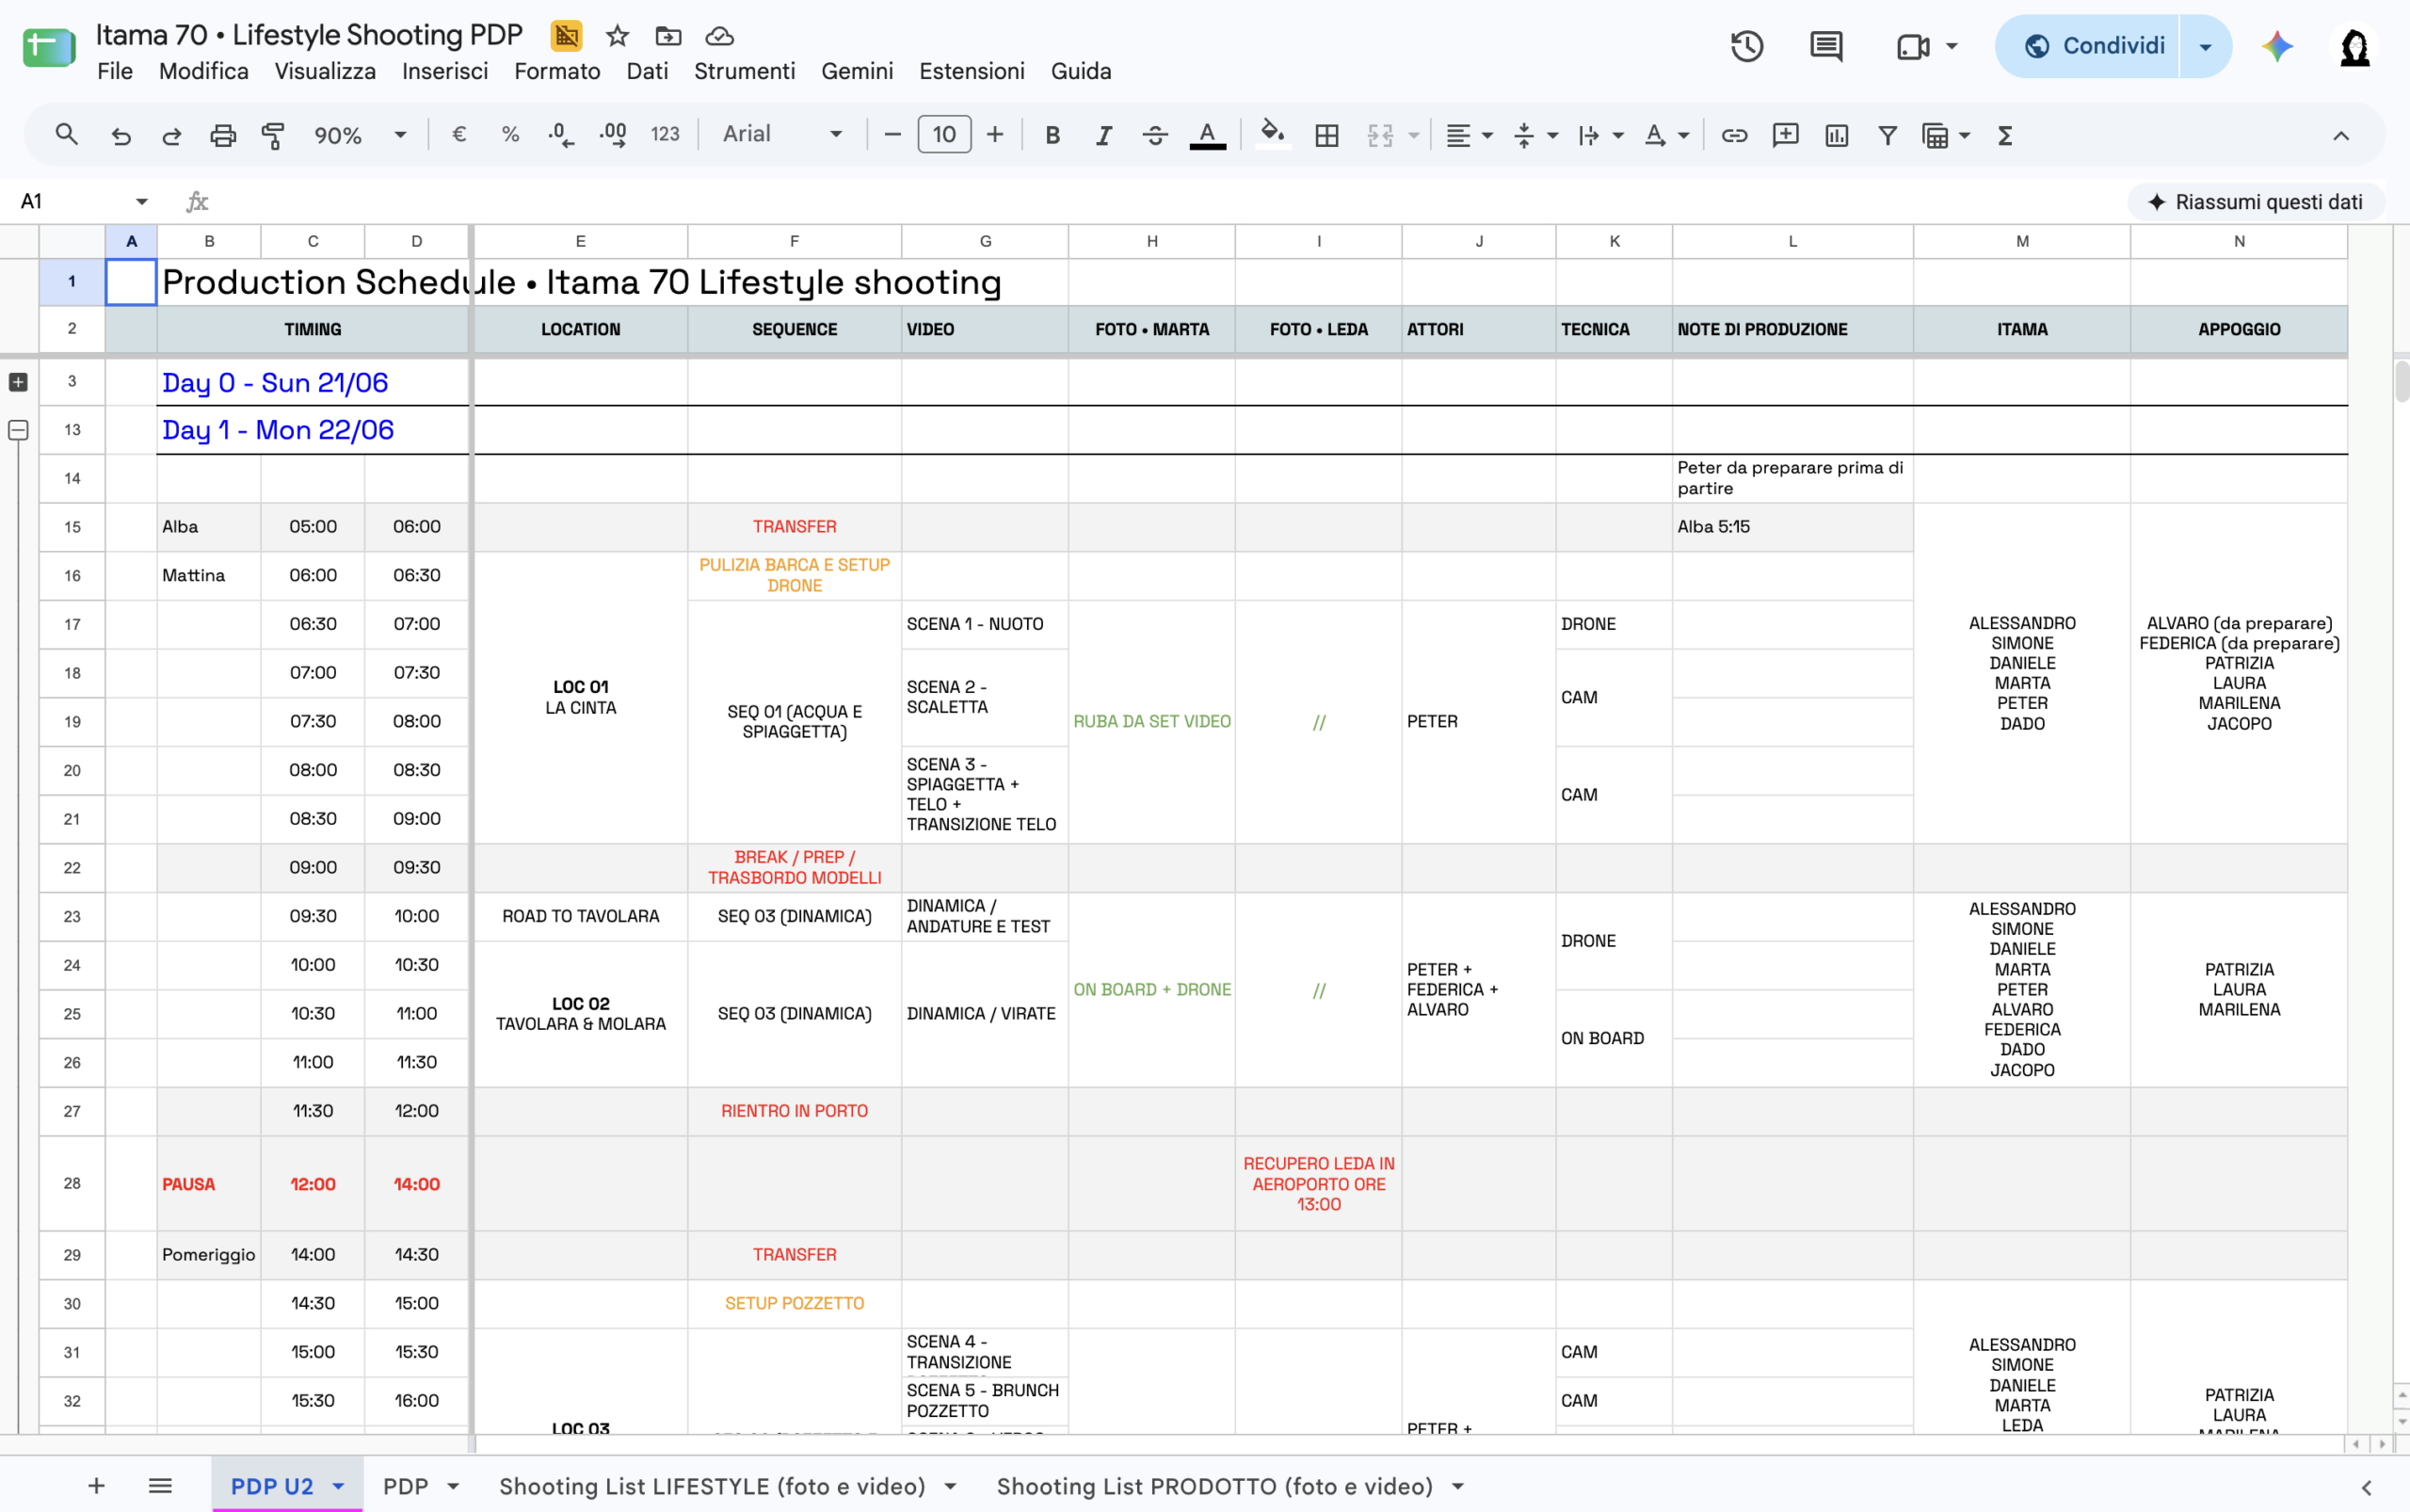Open the borders tool

pyautogui.click(x=1326, y=135)
